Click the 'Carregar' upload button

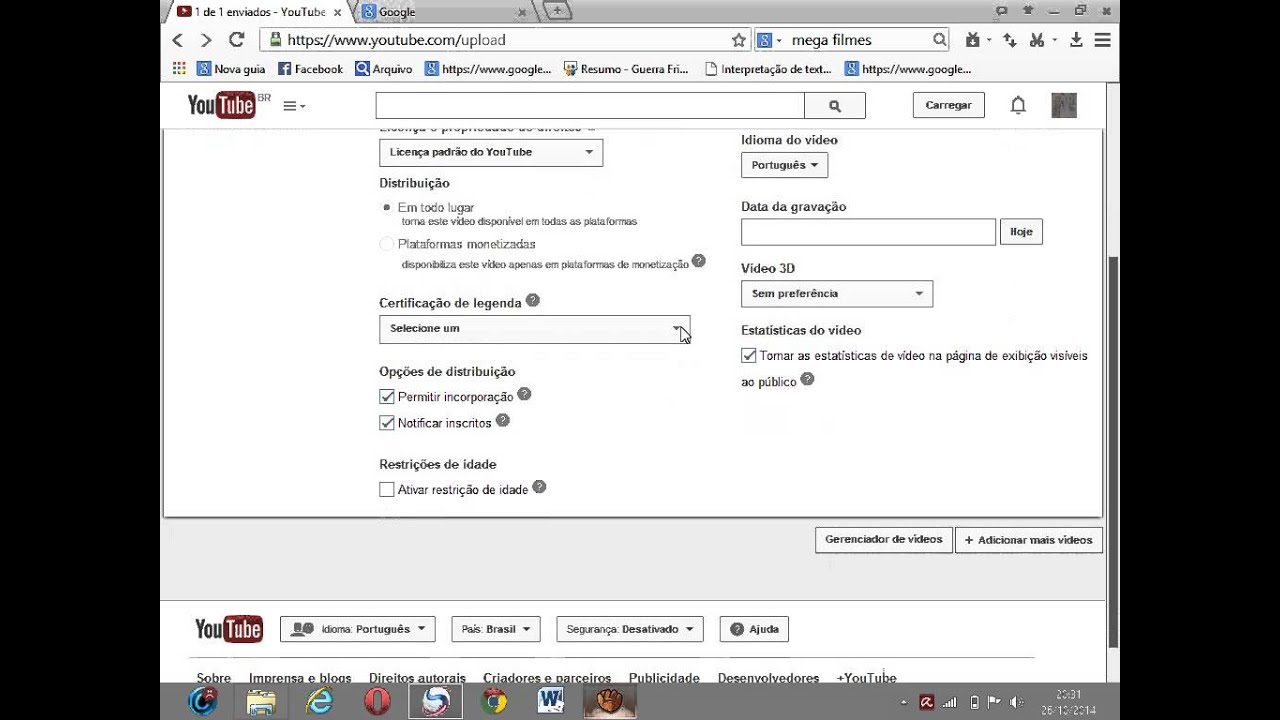949,105
